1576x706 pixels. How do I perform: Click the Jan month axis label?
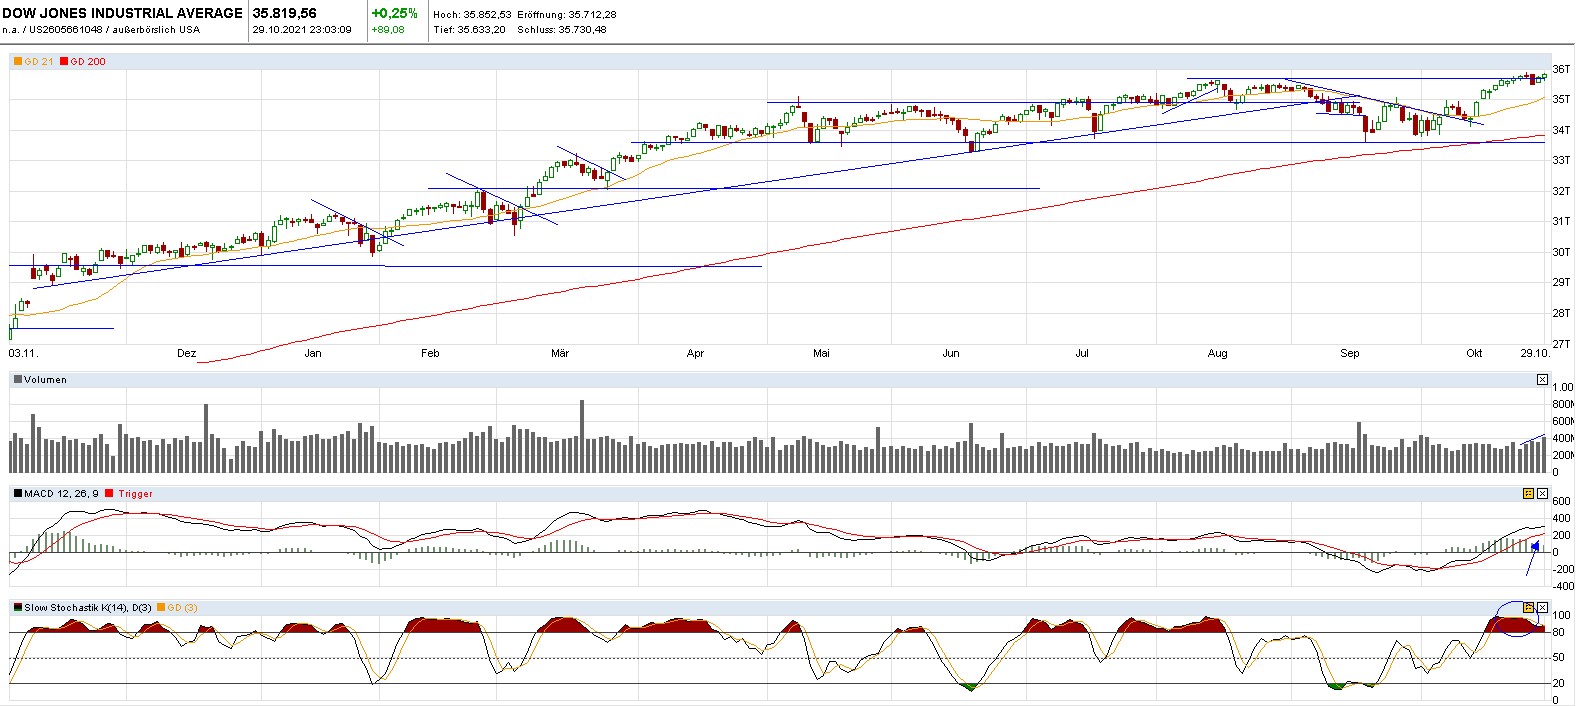[313, 354]
